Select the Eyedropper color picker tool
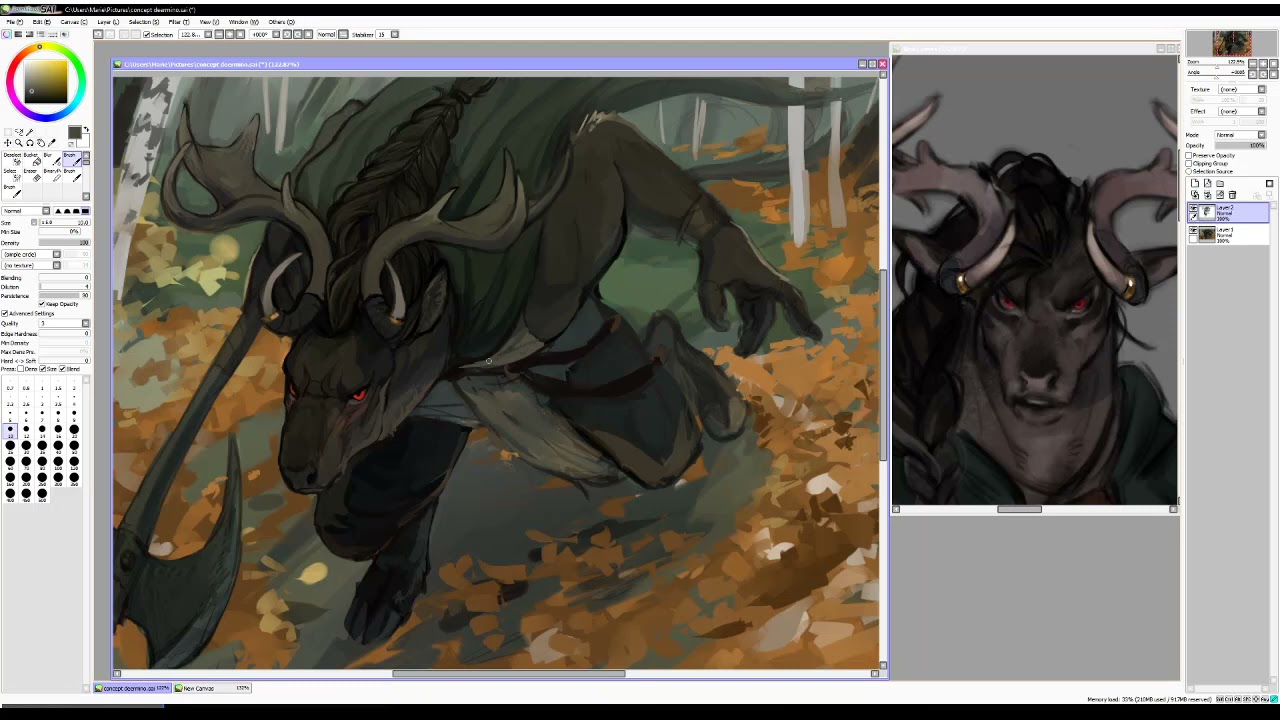The width and height of the screenshot is (1280, 720). (51, 143)
